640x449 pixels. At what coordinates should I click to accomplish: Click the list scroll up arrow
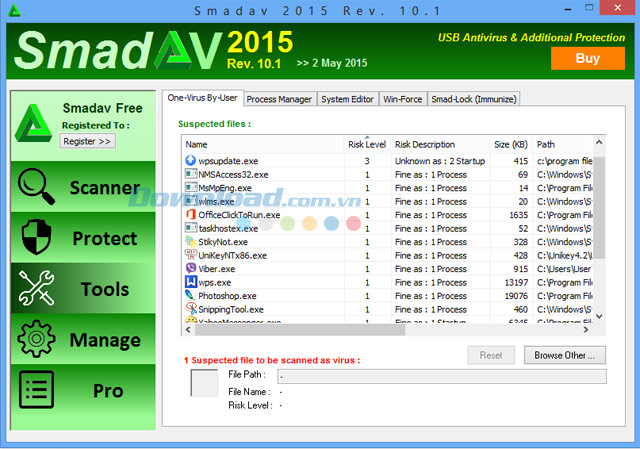pos(599,142)
